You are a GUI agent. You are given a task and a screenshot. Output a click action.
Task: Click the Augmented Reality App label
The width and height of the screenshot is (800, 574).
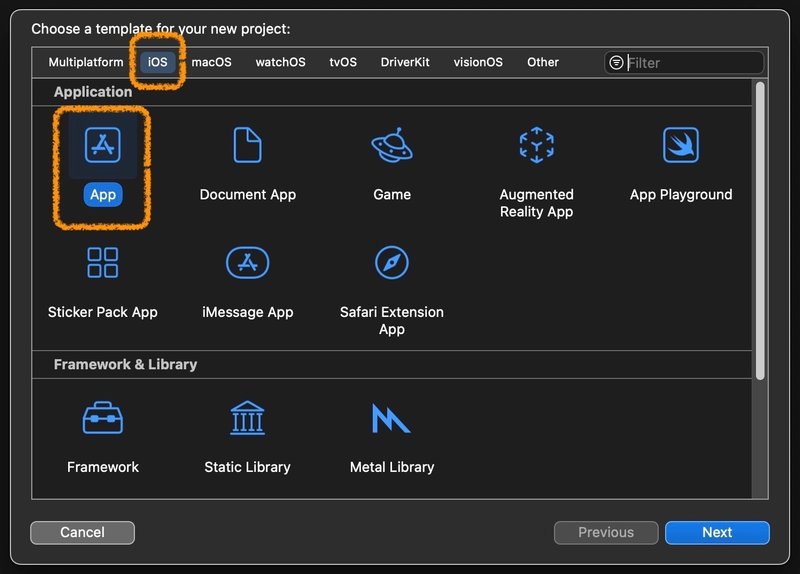coord(536,203)
